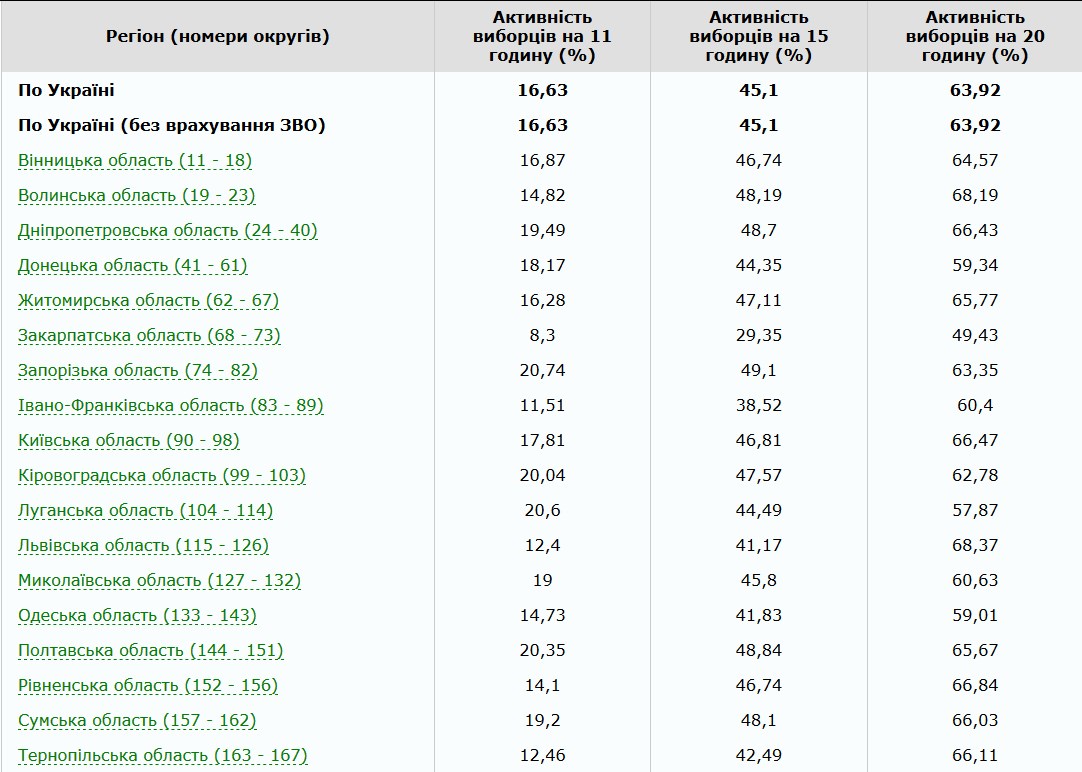Open Сумська область (157 - 162) link

coord(137,720)
